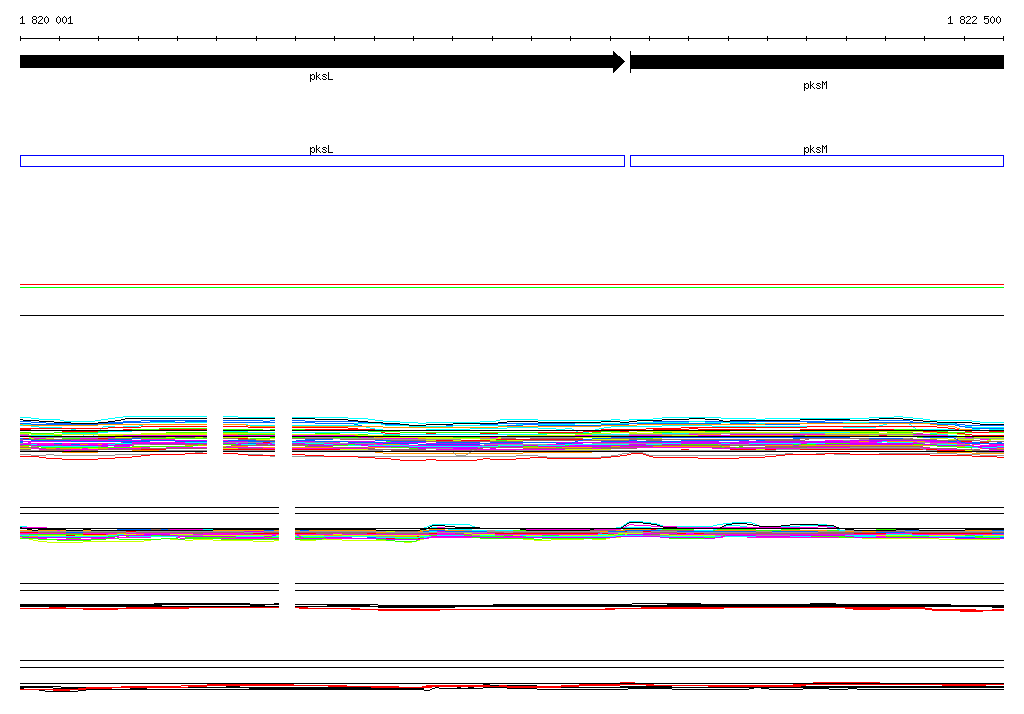
Task: Click the small middle multicolor profile segment
Action: [249, 436]
